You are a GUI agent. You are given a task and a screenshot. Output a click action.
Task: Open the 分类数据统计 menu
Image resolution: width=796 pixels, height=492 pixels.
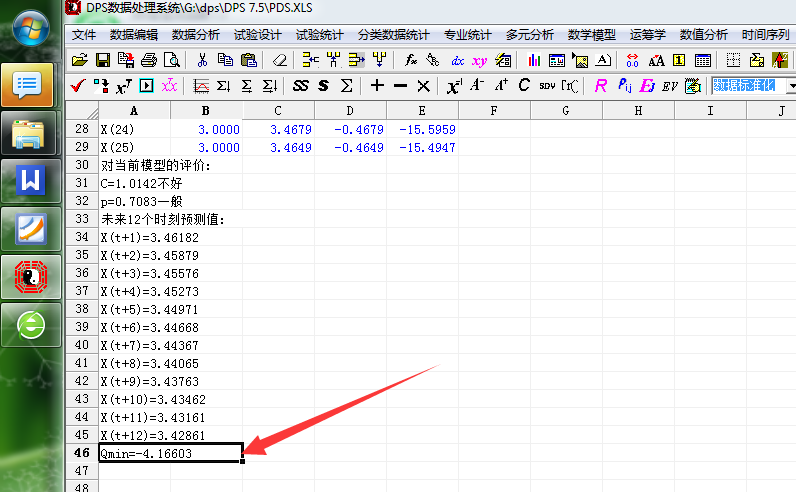click(x=393, y=35)
